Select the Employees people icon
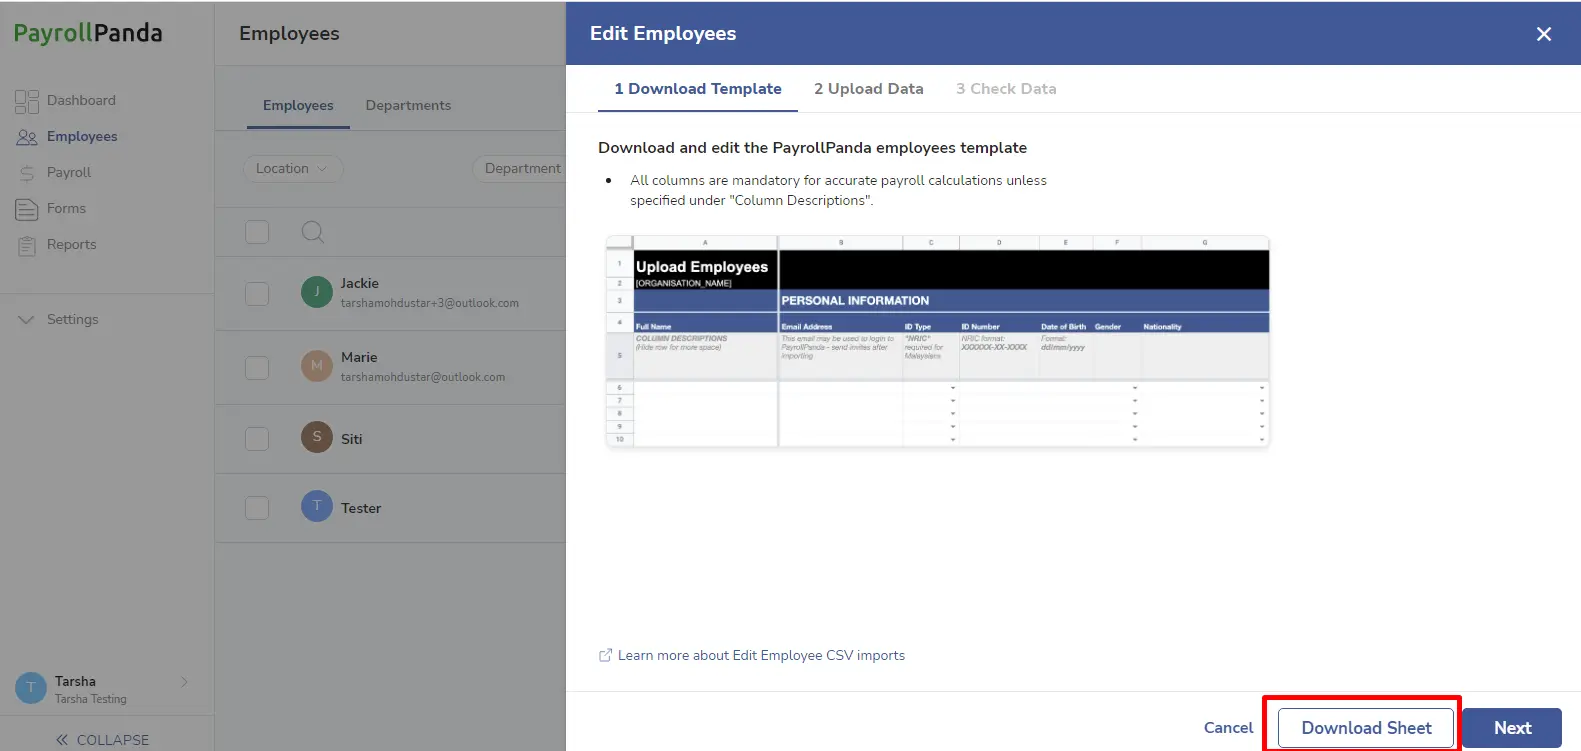 coord(27,137)
